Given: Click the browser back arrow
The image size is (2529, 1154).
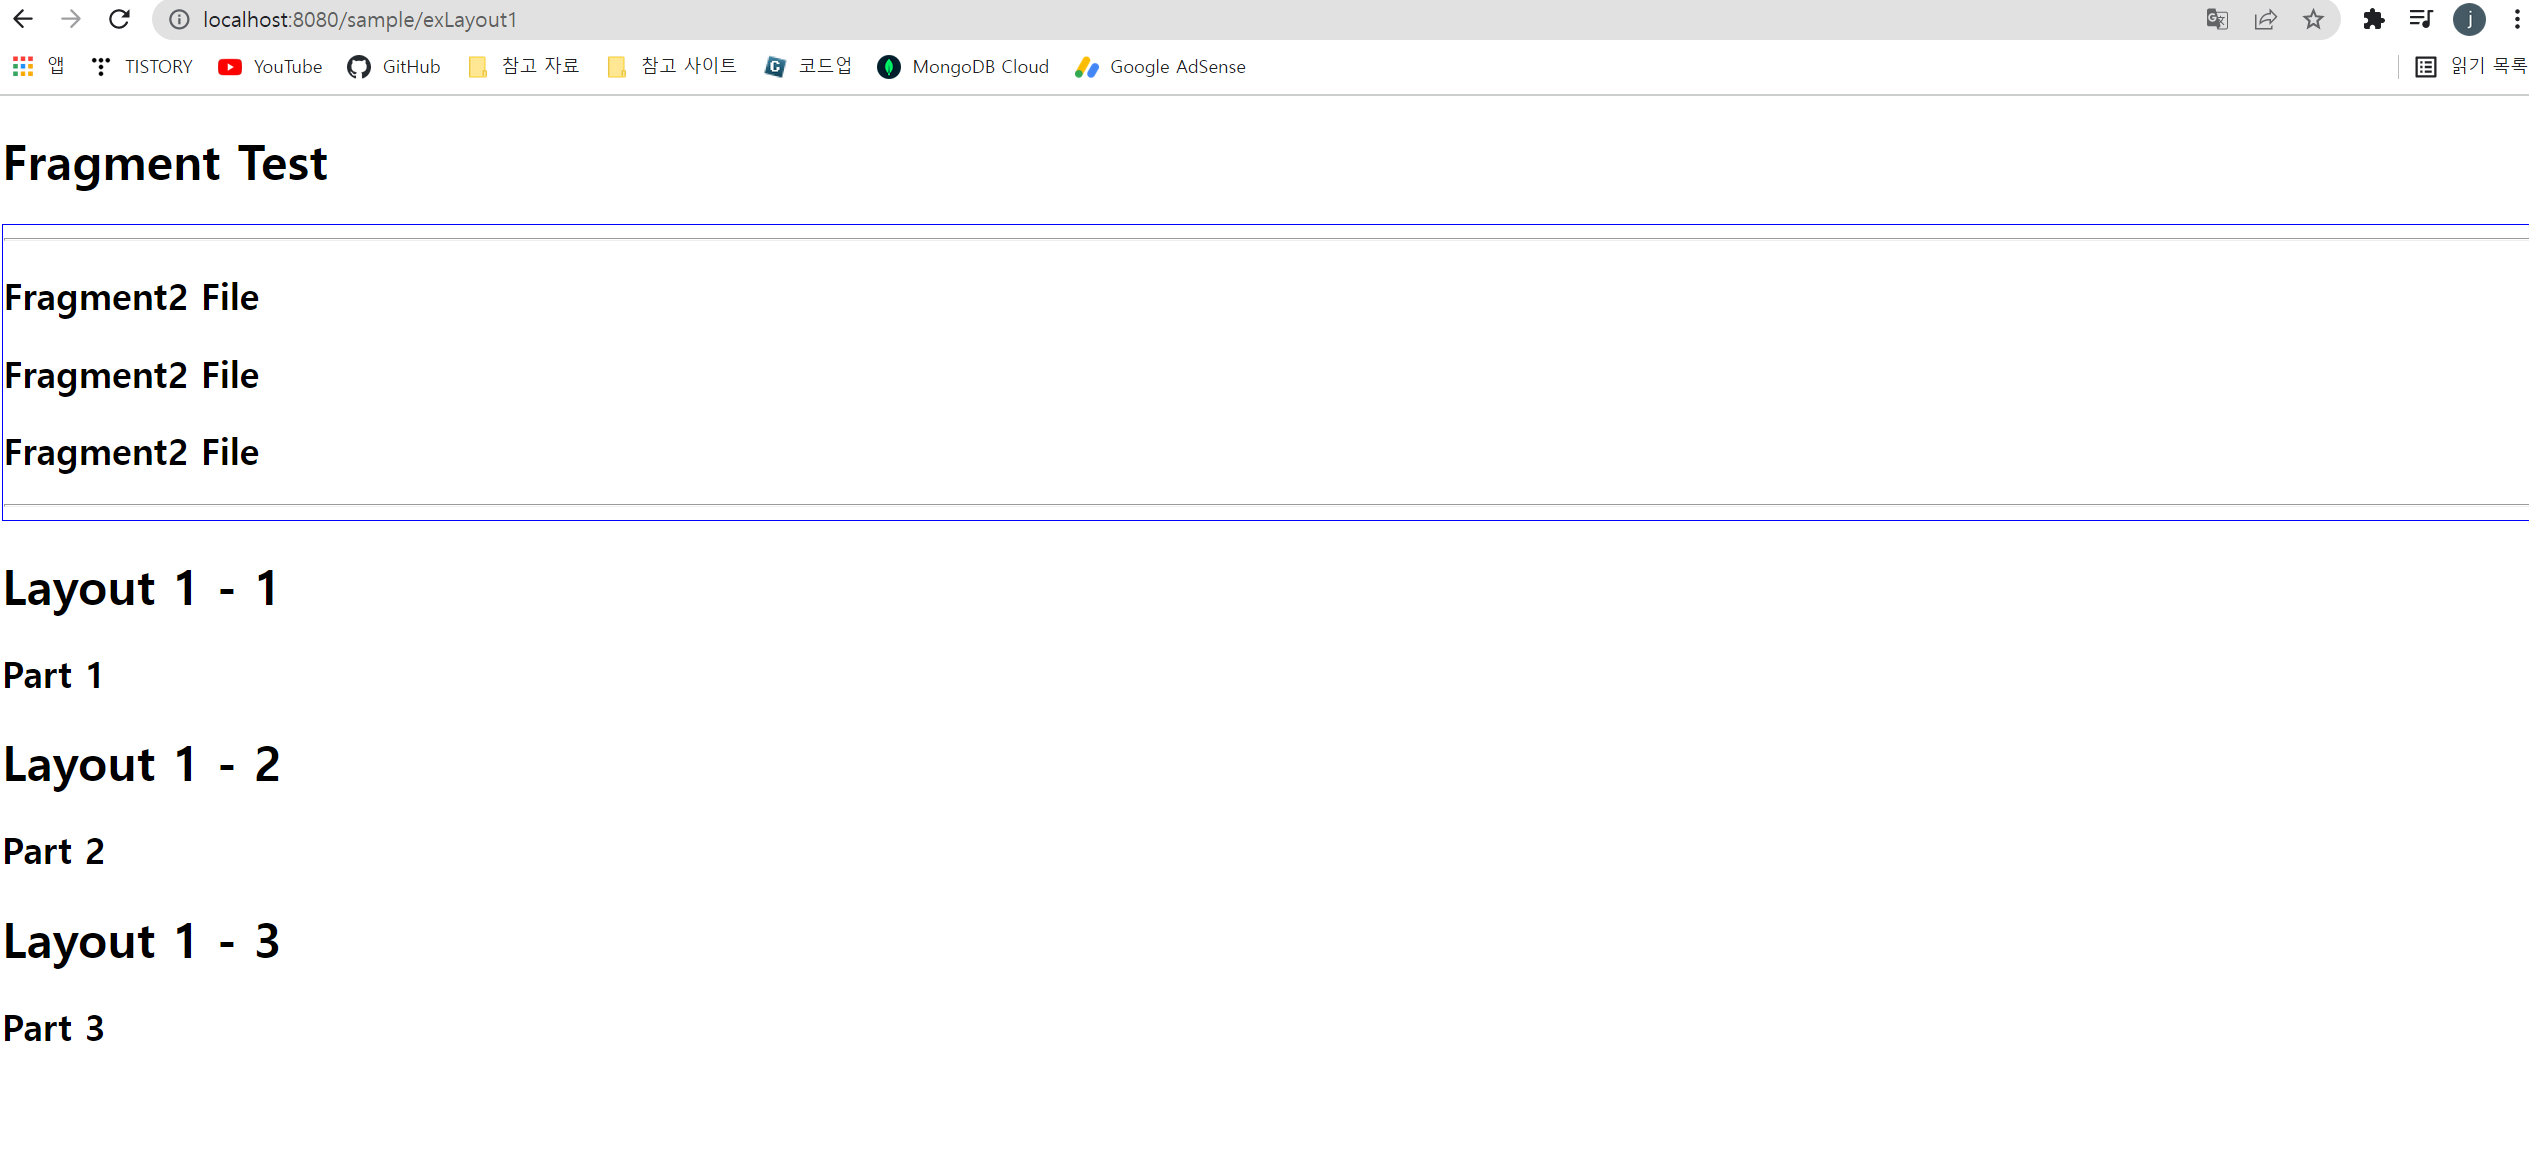Looking at the screenshot, I should (23, 19).
